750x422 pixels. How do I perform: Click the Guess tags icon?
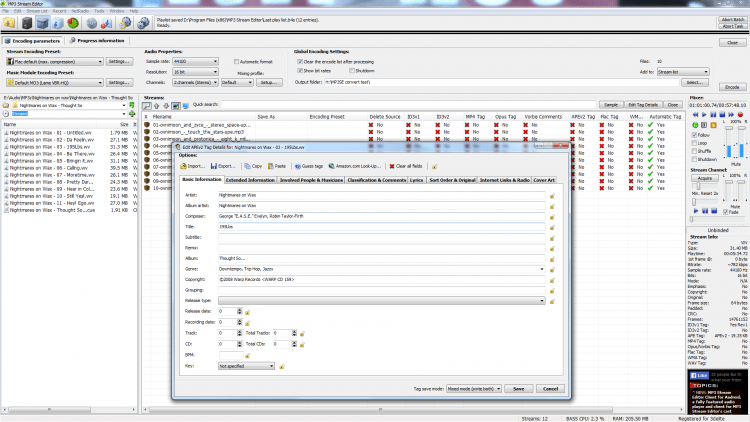(x=299, y=166)
